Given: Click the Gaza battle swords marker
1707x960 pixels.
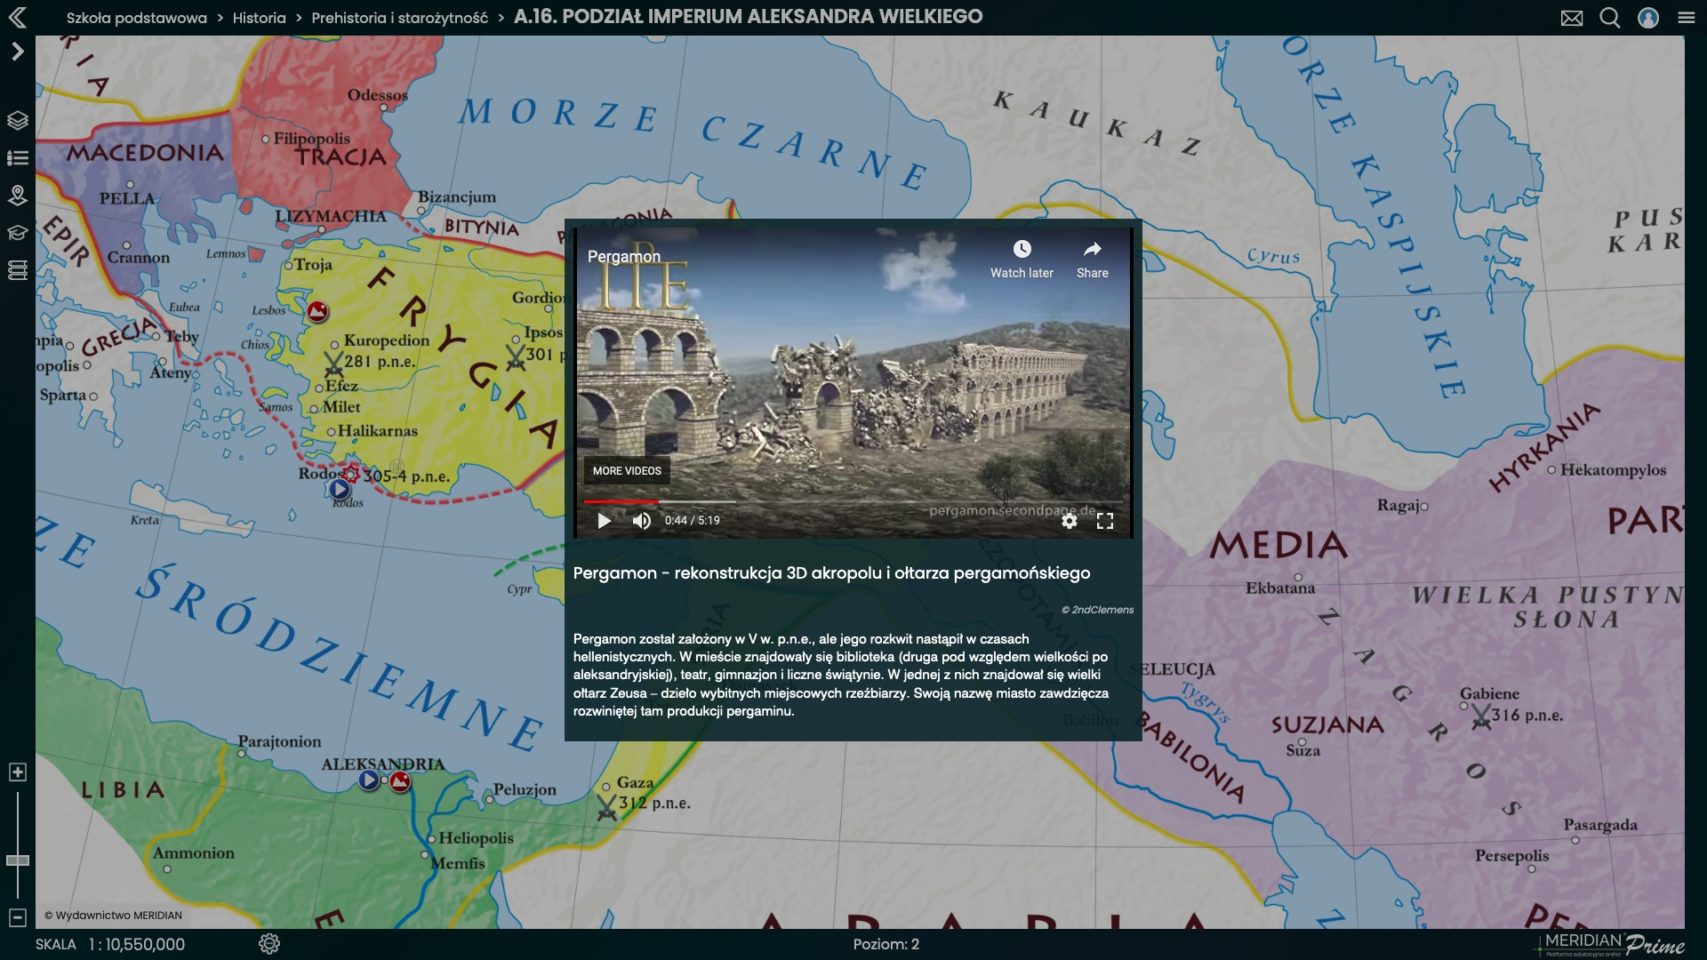Looking at the screenshot, I should point(607,806).
